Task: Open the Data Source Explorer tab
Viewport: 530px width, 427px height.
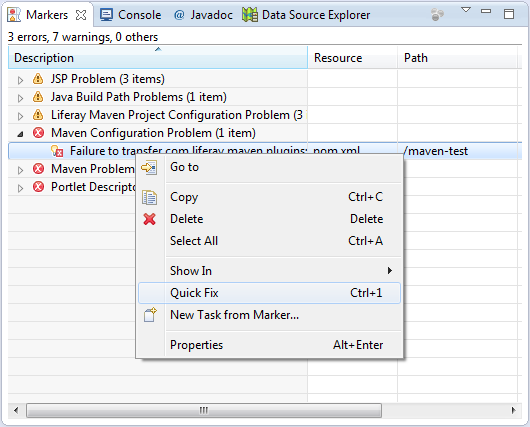Action: (x=306, y=15)
